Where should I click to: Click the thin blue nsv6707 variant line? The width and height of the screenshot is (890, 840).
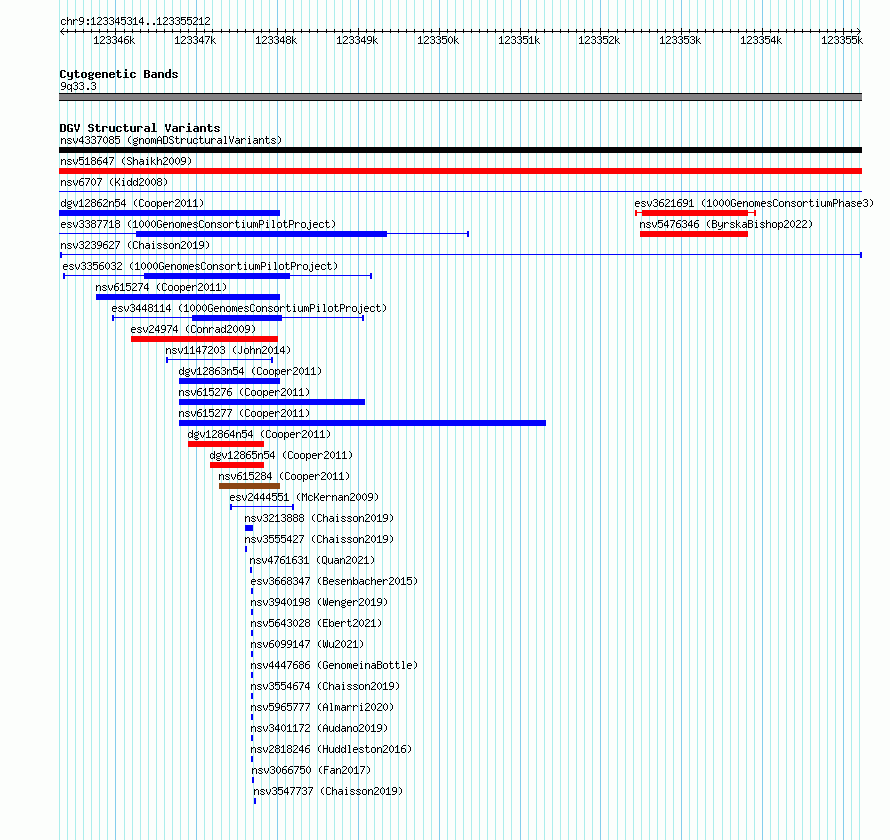tap(460, 192)
